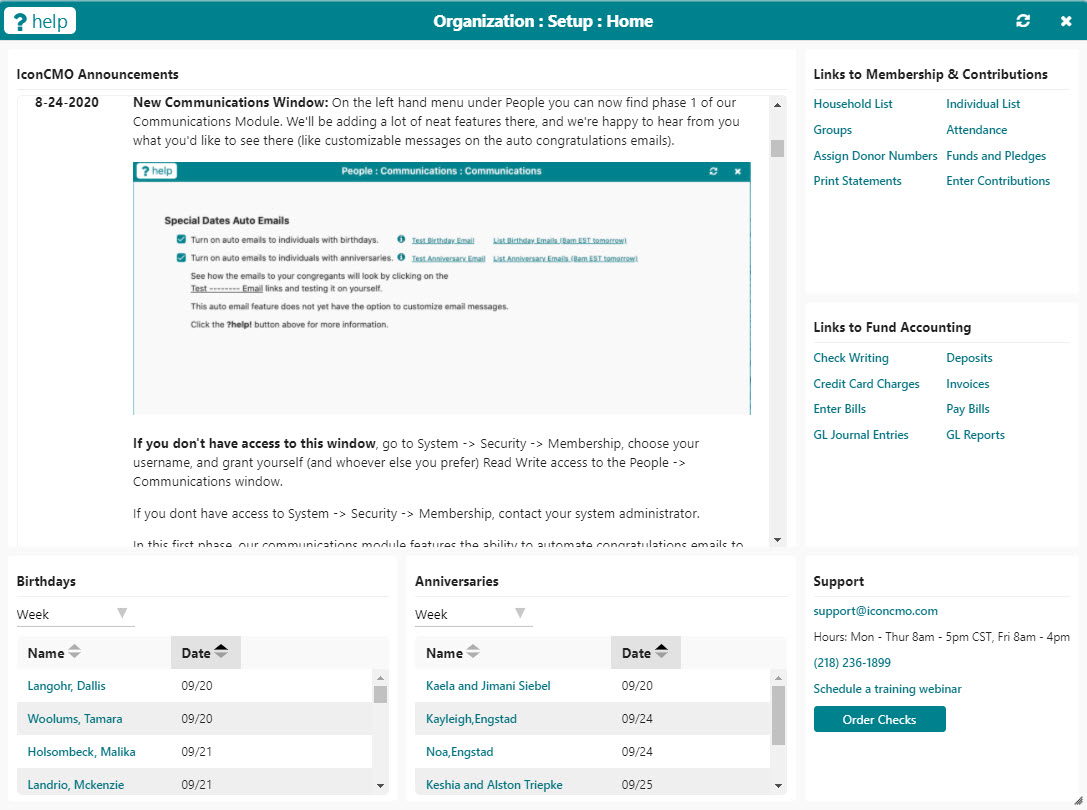
Task: Call support number (218) 236-1899
Action: click(852, 663)
